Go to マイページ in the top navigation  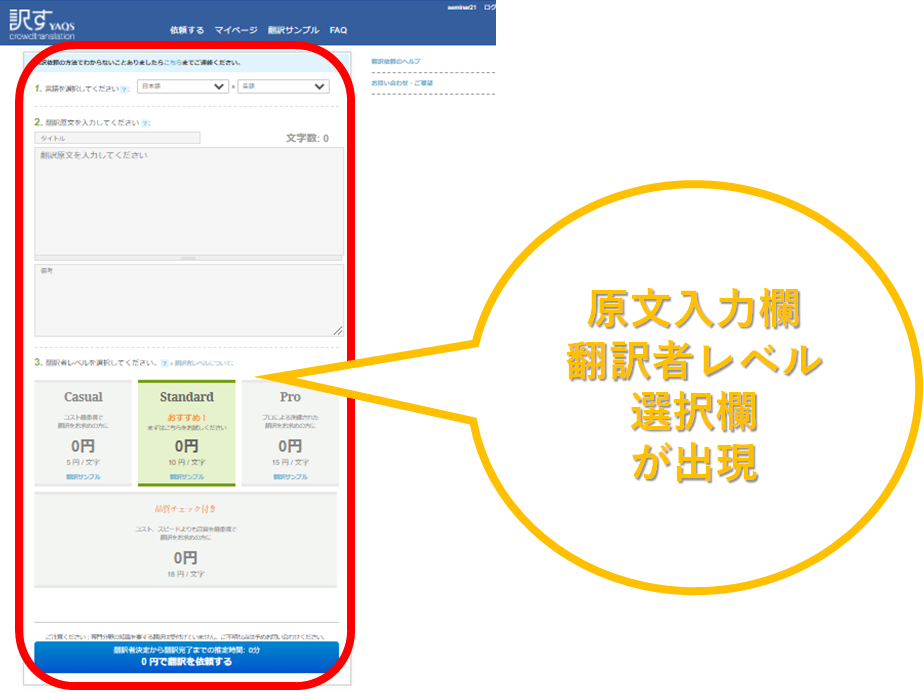[236, 30]
